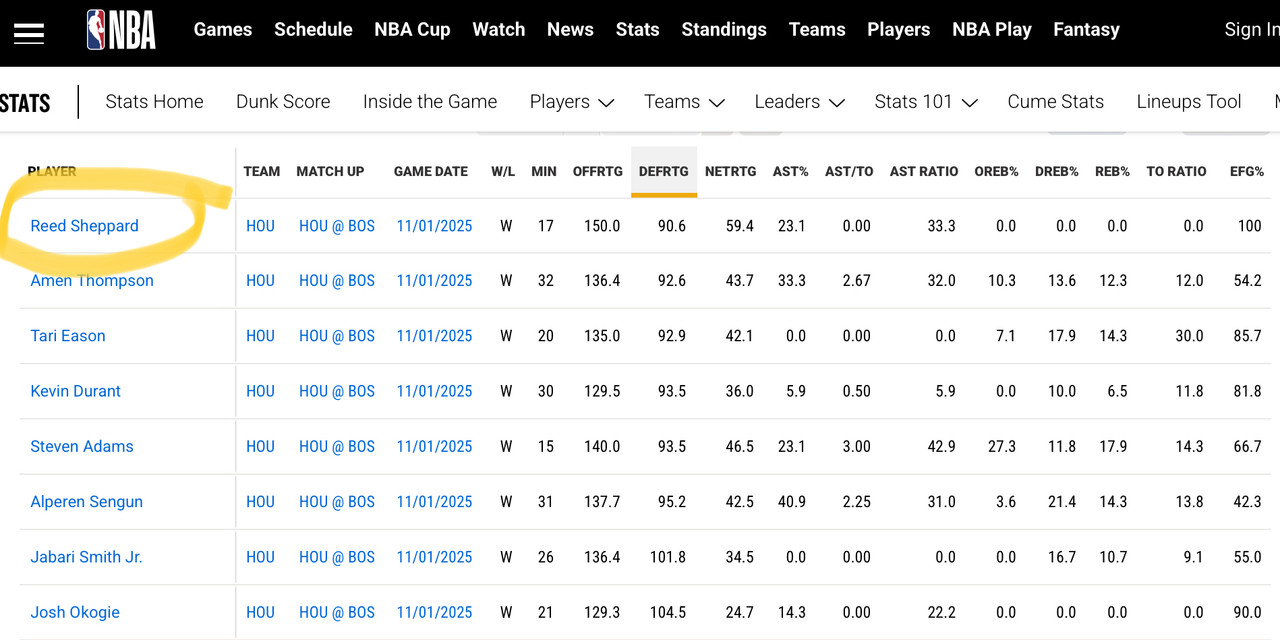This screenshot has height=640, width=1280.
Task: Open Fantasy in top navigation
Action: 1086,30
